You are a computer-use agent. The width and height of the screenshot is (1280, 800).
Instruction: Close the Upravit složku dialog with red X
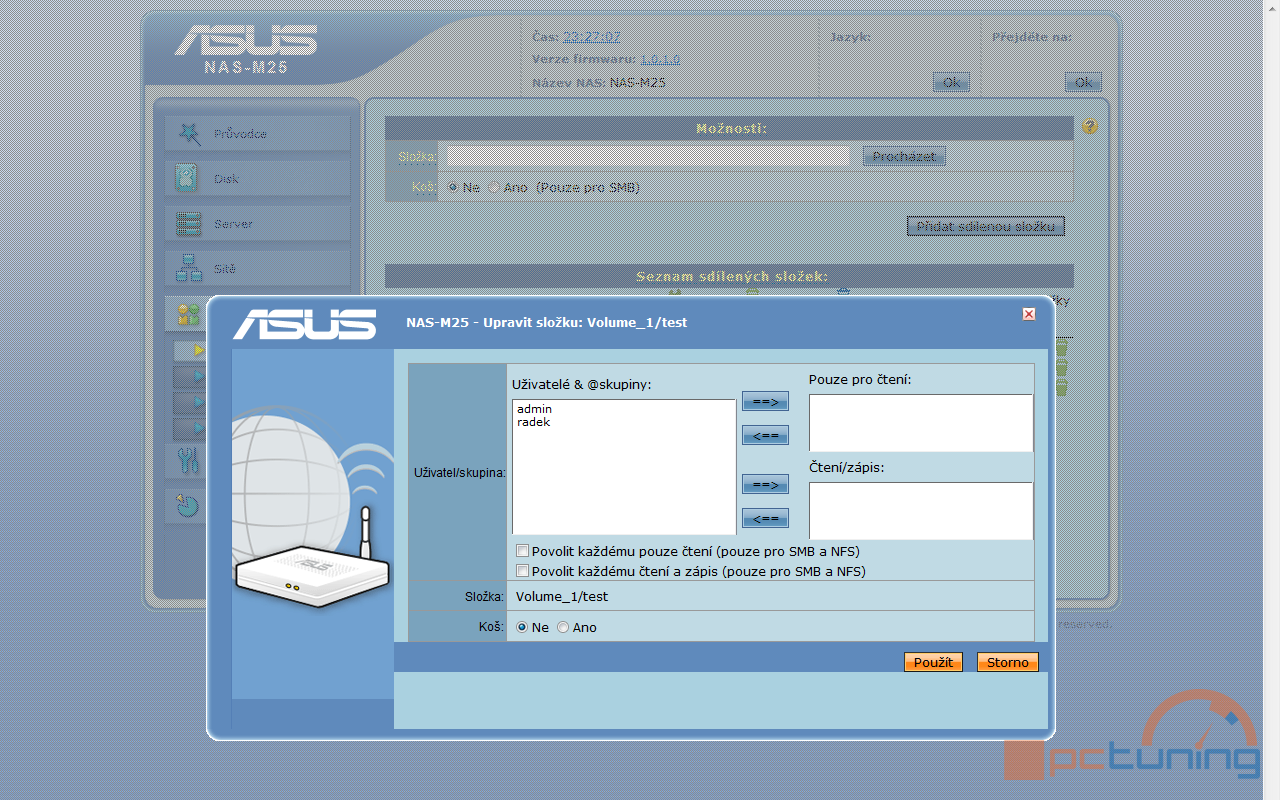[1028, 314]
